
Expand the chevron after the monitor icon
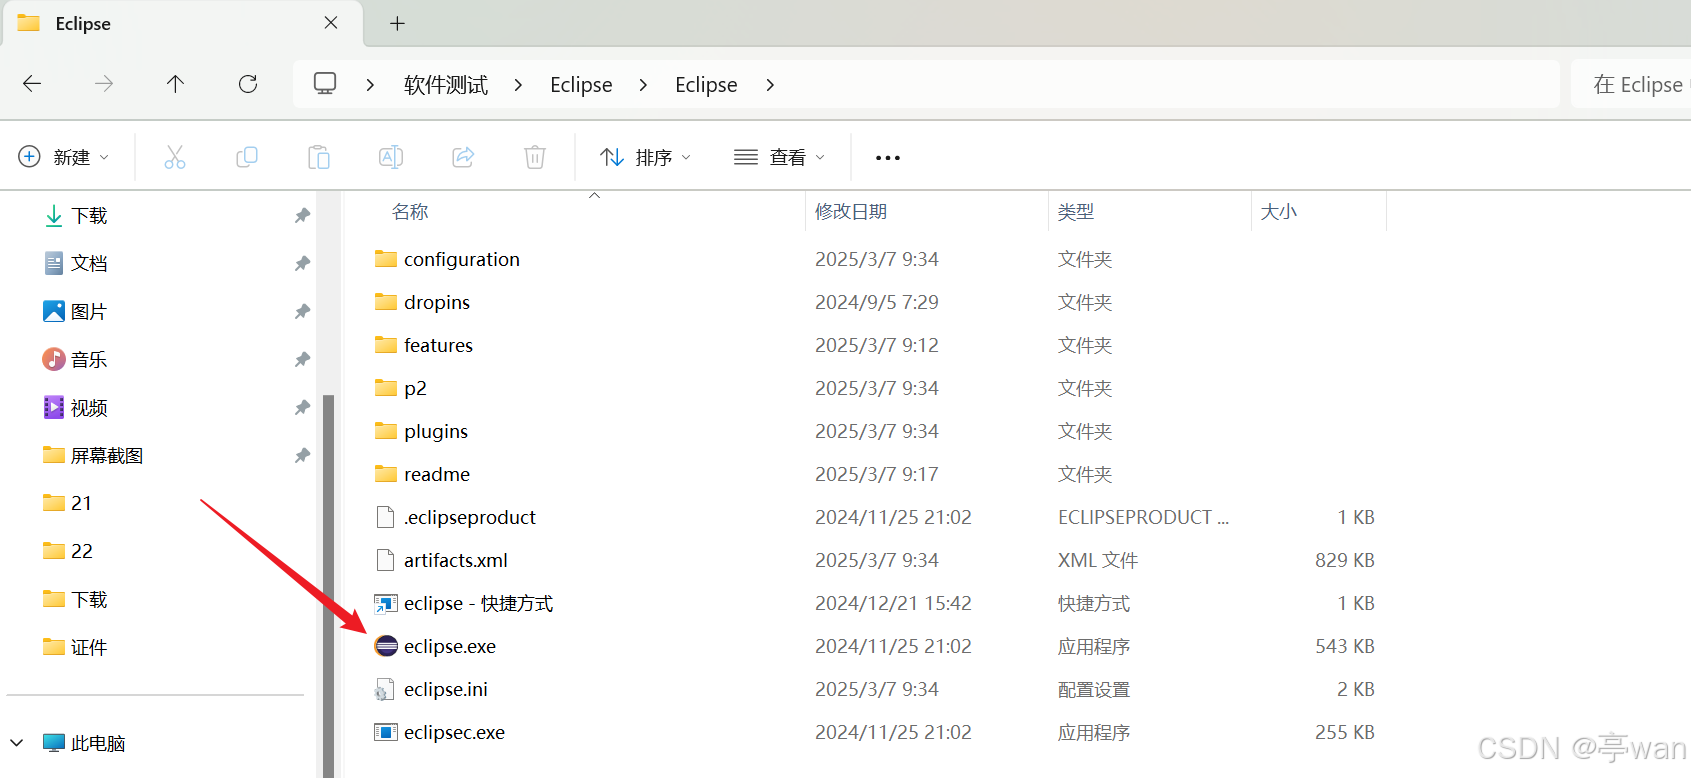coord(370,85)
